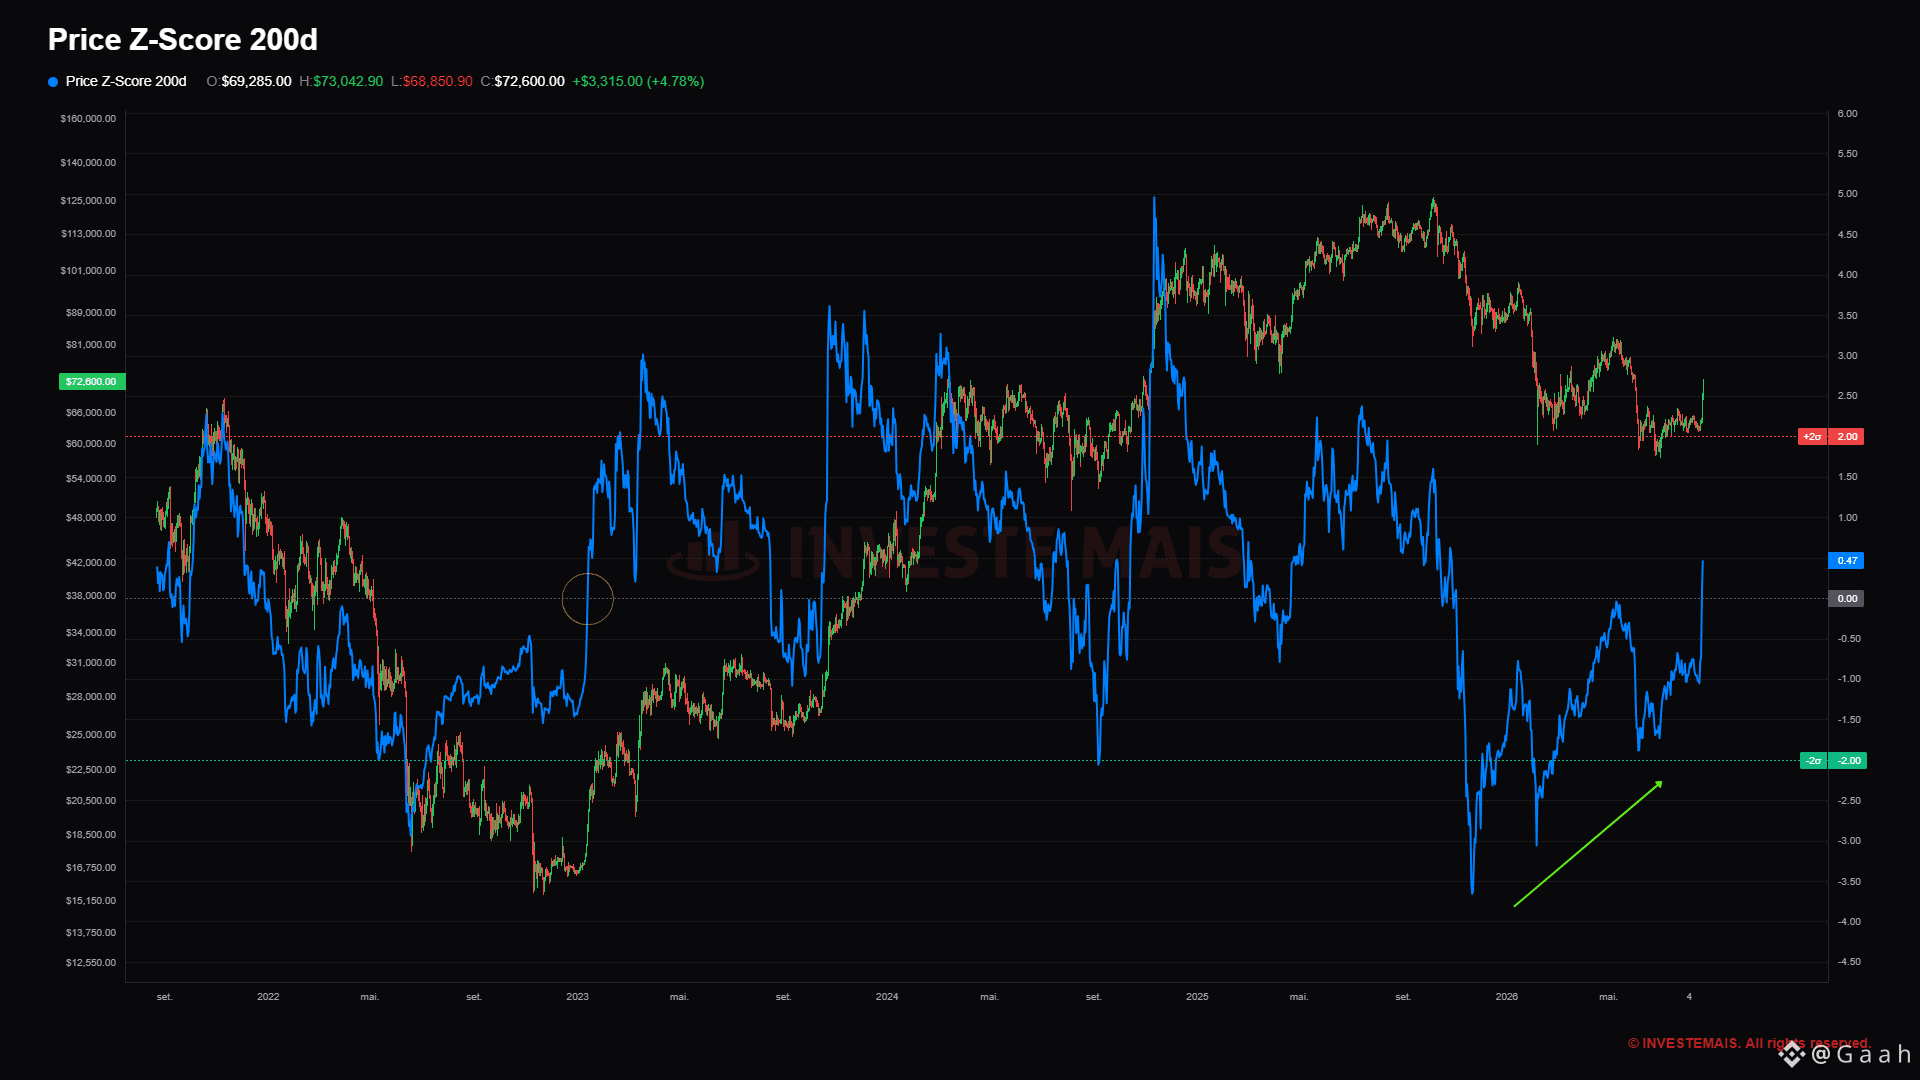Image resolution: width=1920 pixels, height=1080 pixels.
Task: Click the $48,000.00 price axis label
Action: (x=91, y=517)
